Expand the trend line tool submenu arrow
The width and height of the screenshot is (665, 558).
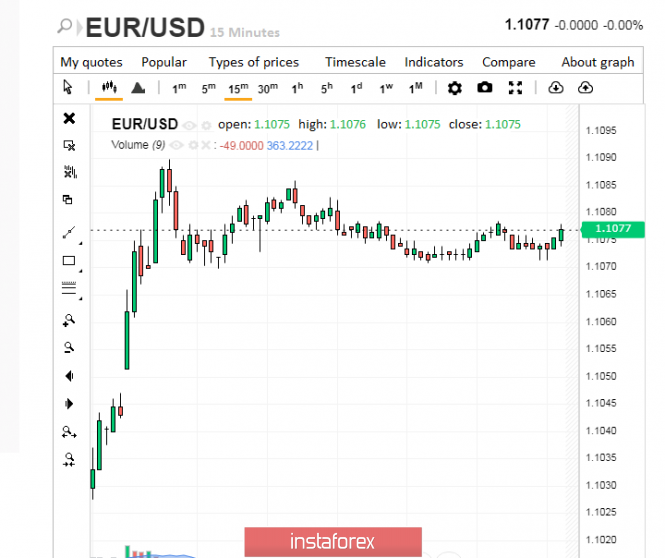pyautogui.click(x=81, y=243)
